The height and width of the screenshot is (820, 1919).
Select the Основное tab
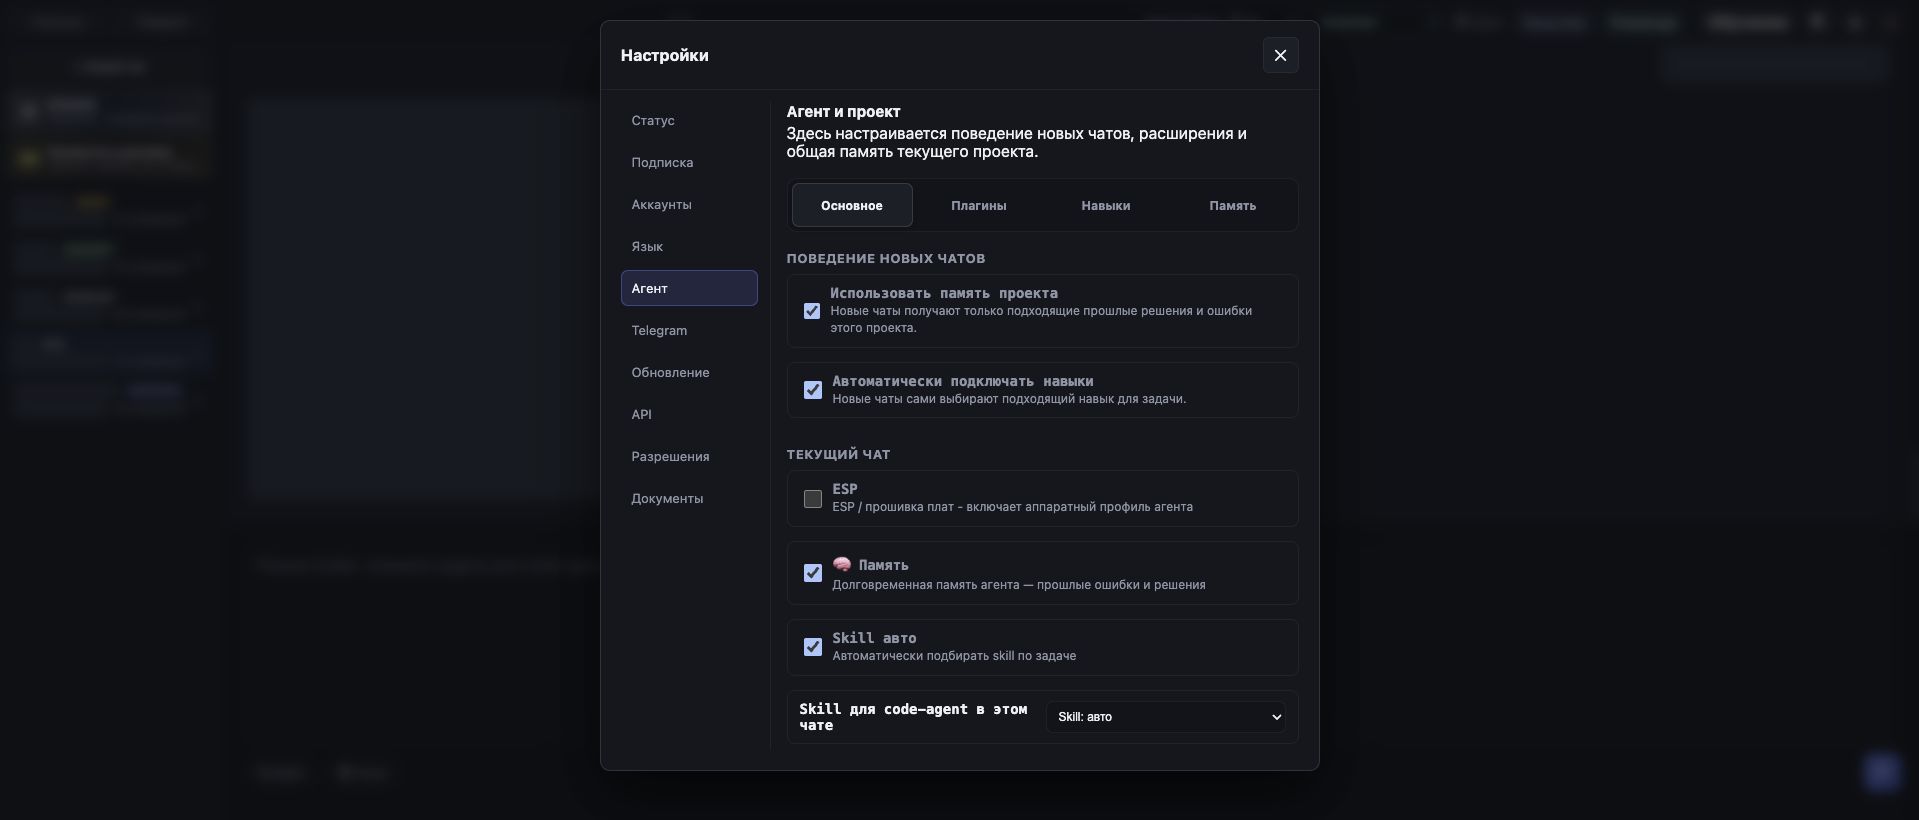click(852, 205)
